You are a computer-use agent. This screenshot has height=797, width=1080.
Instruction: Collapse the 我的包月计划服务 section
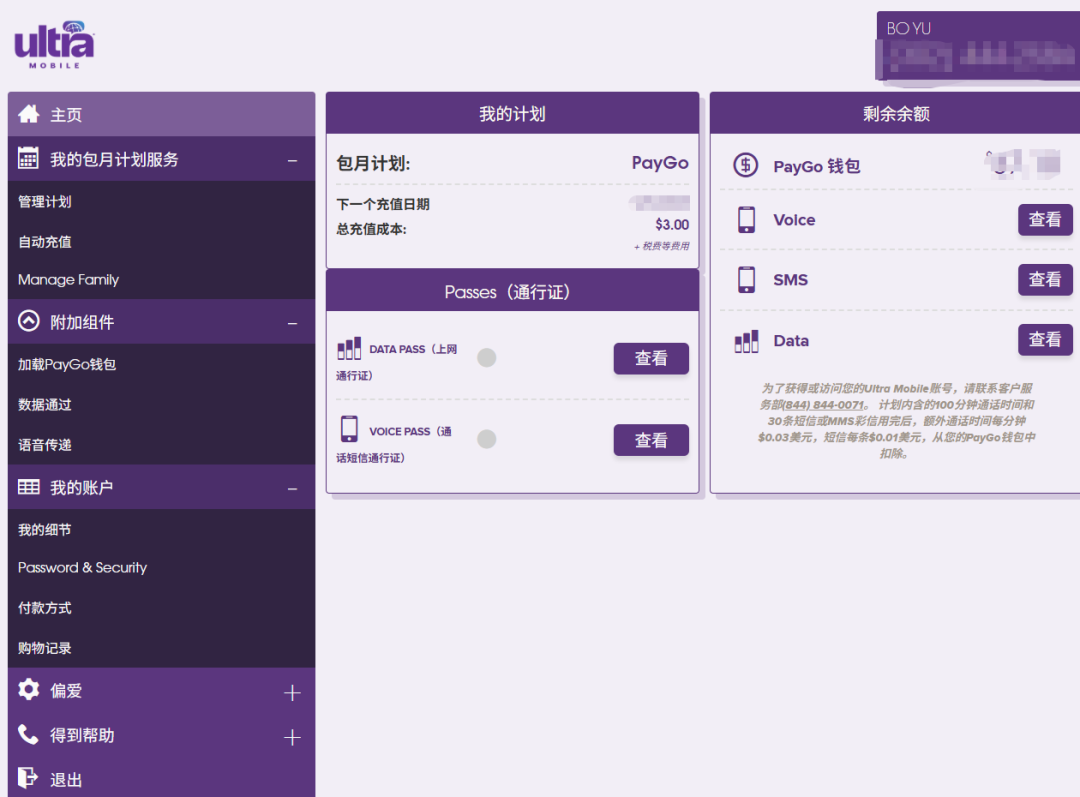(293, 161)
